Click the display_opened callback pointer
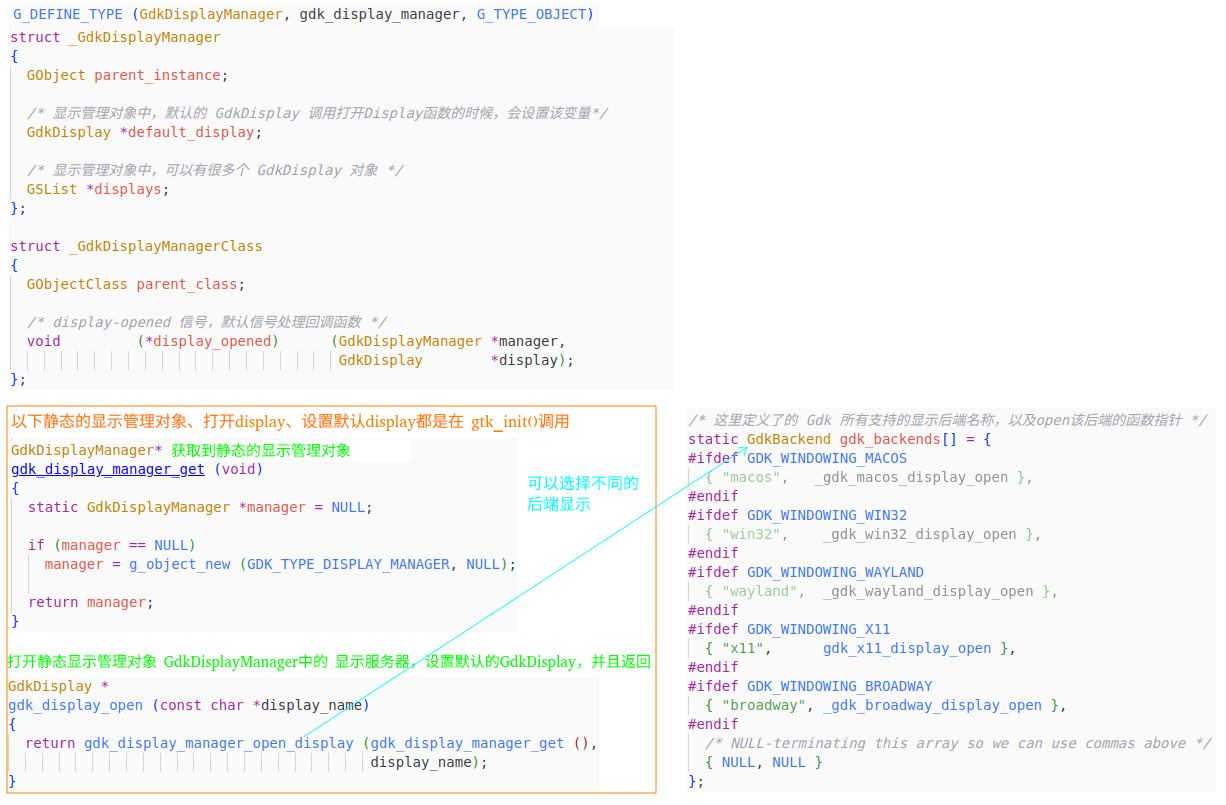The image size is (1226, 805). click(209, 341)
